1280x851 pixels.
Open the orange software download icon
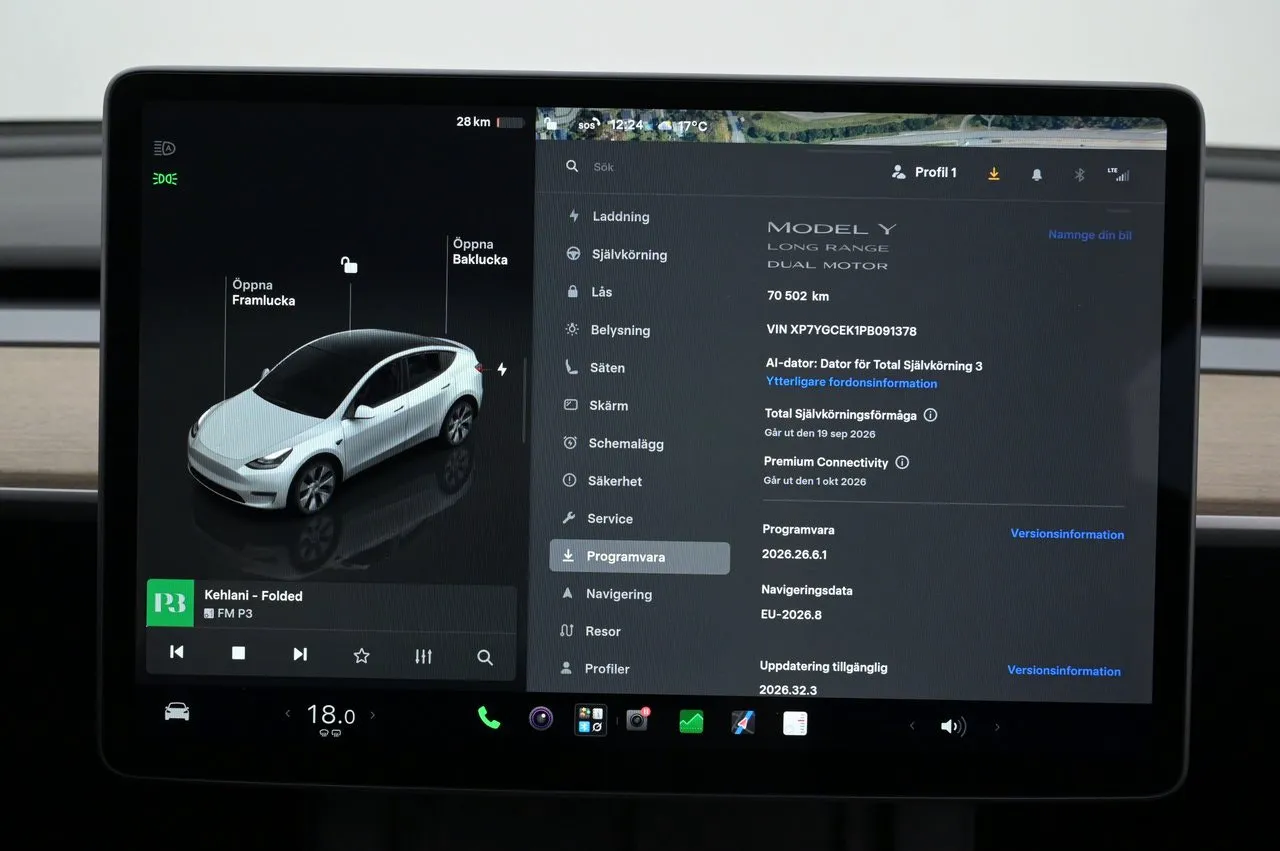tap(994, 173)
